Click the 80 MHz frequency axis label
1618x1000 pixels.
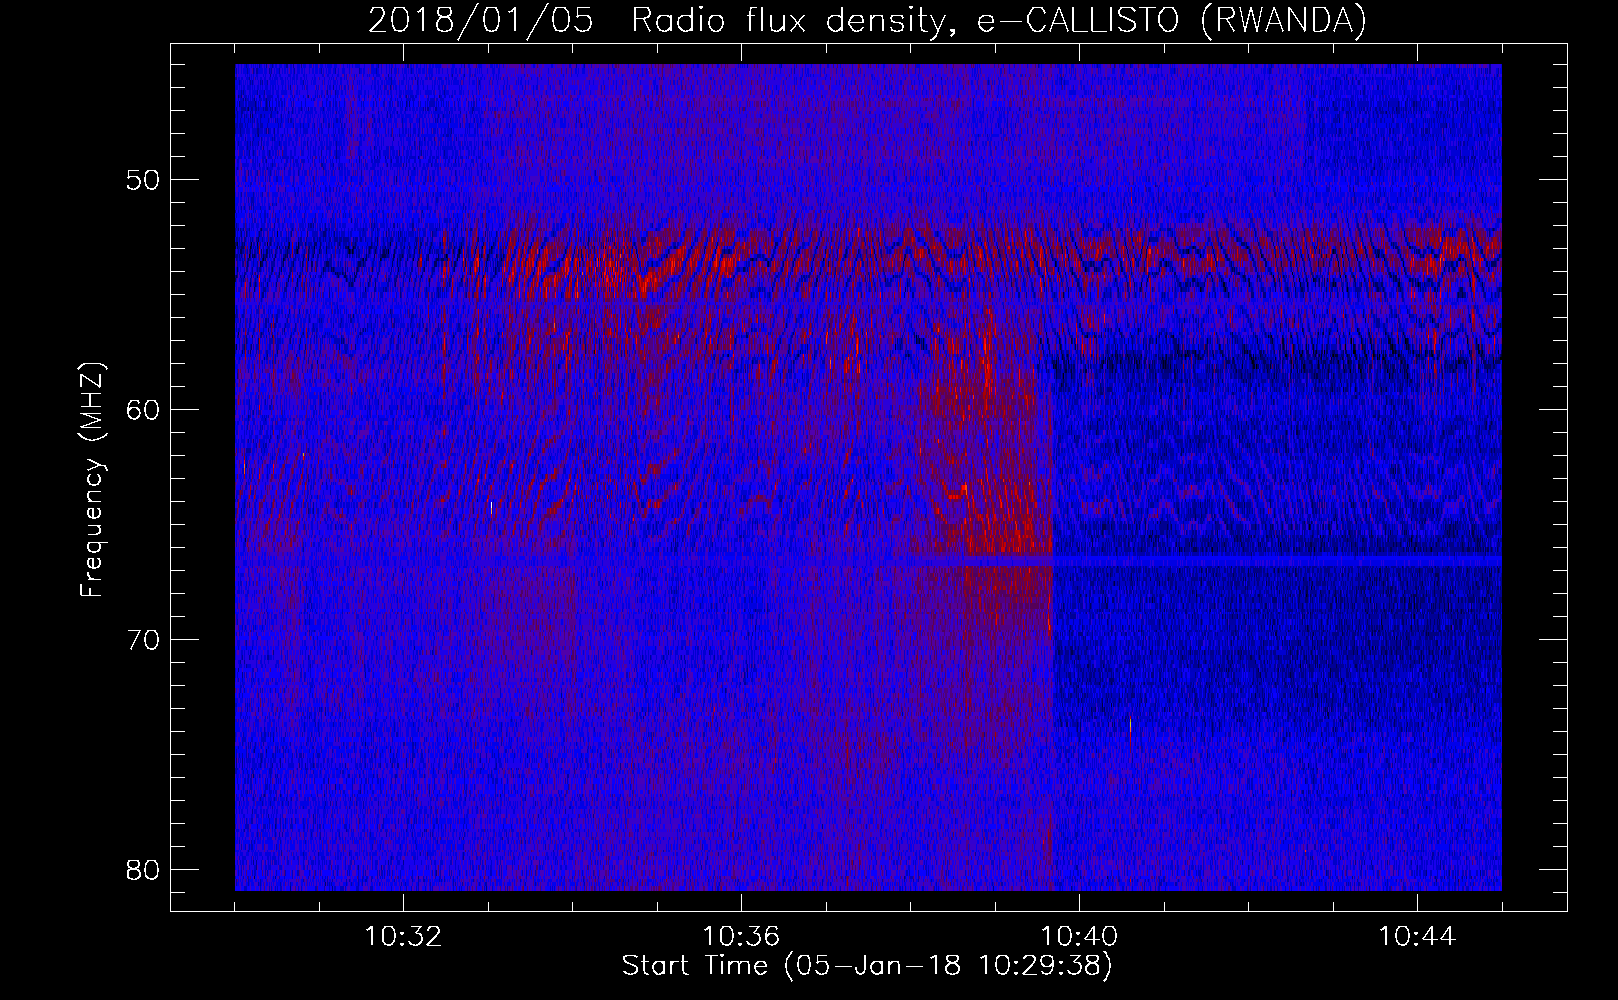click(x=144, y=869)
